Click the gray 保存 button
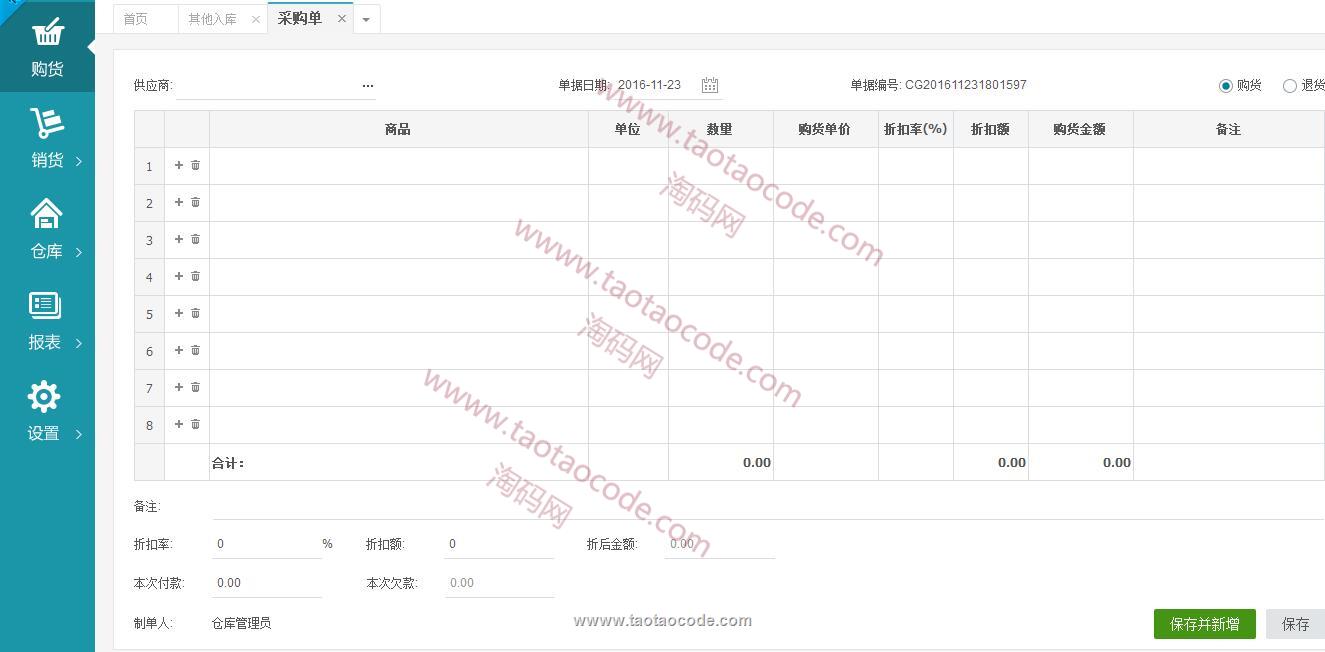Image resolution: width=1325 pixels, height=652 pixels. coord(1295,624)
